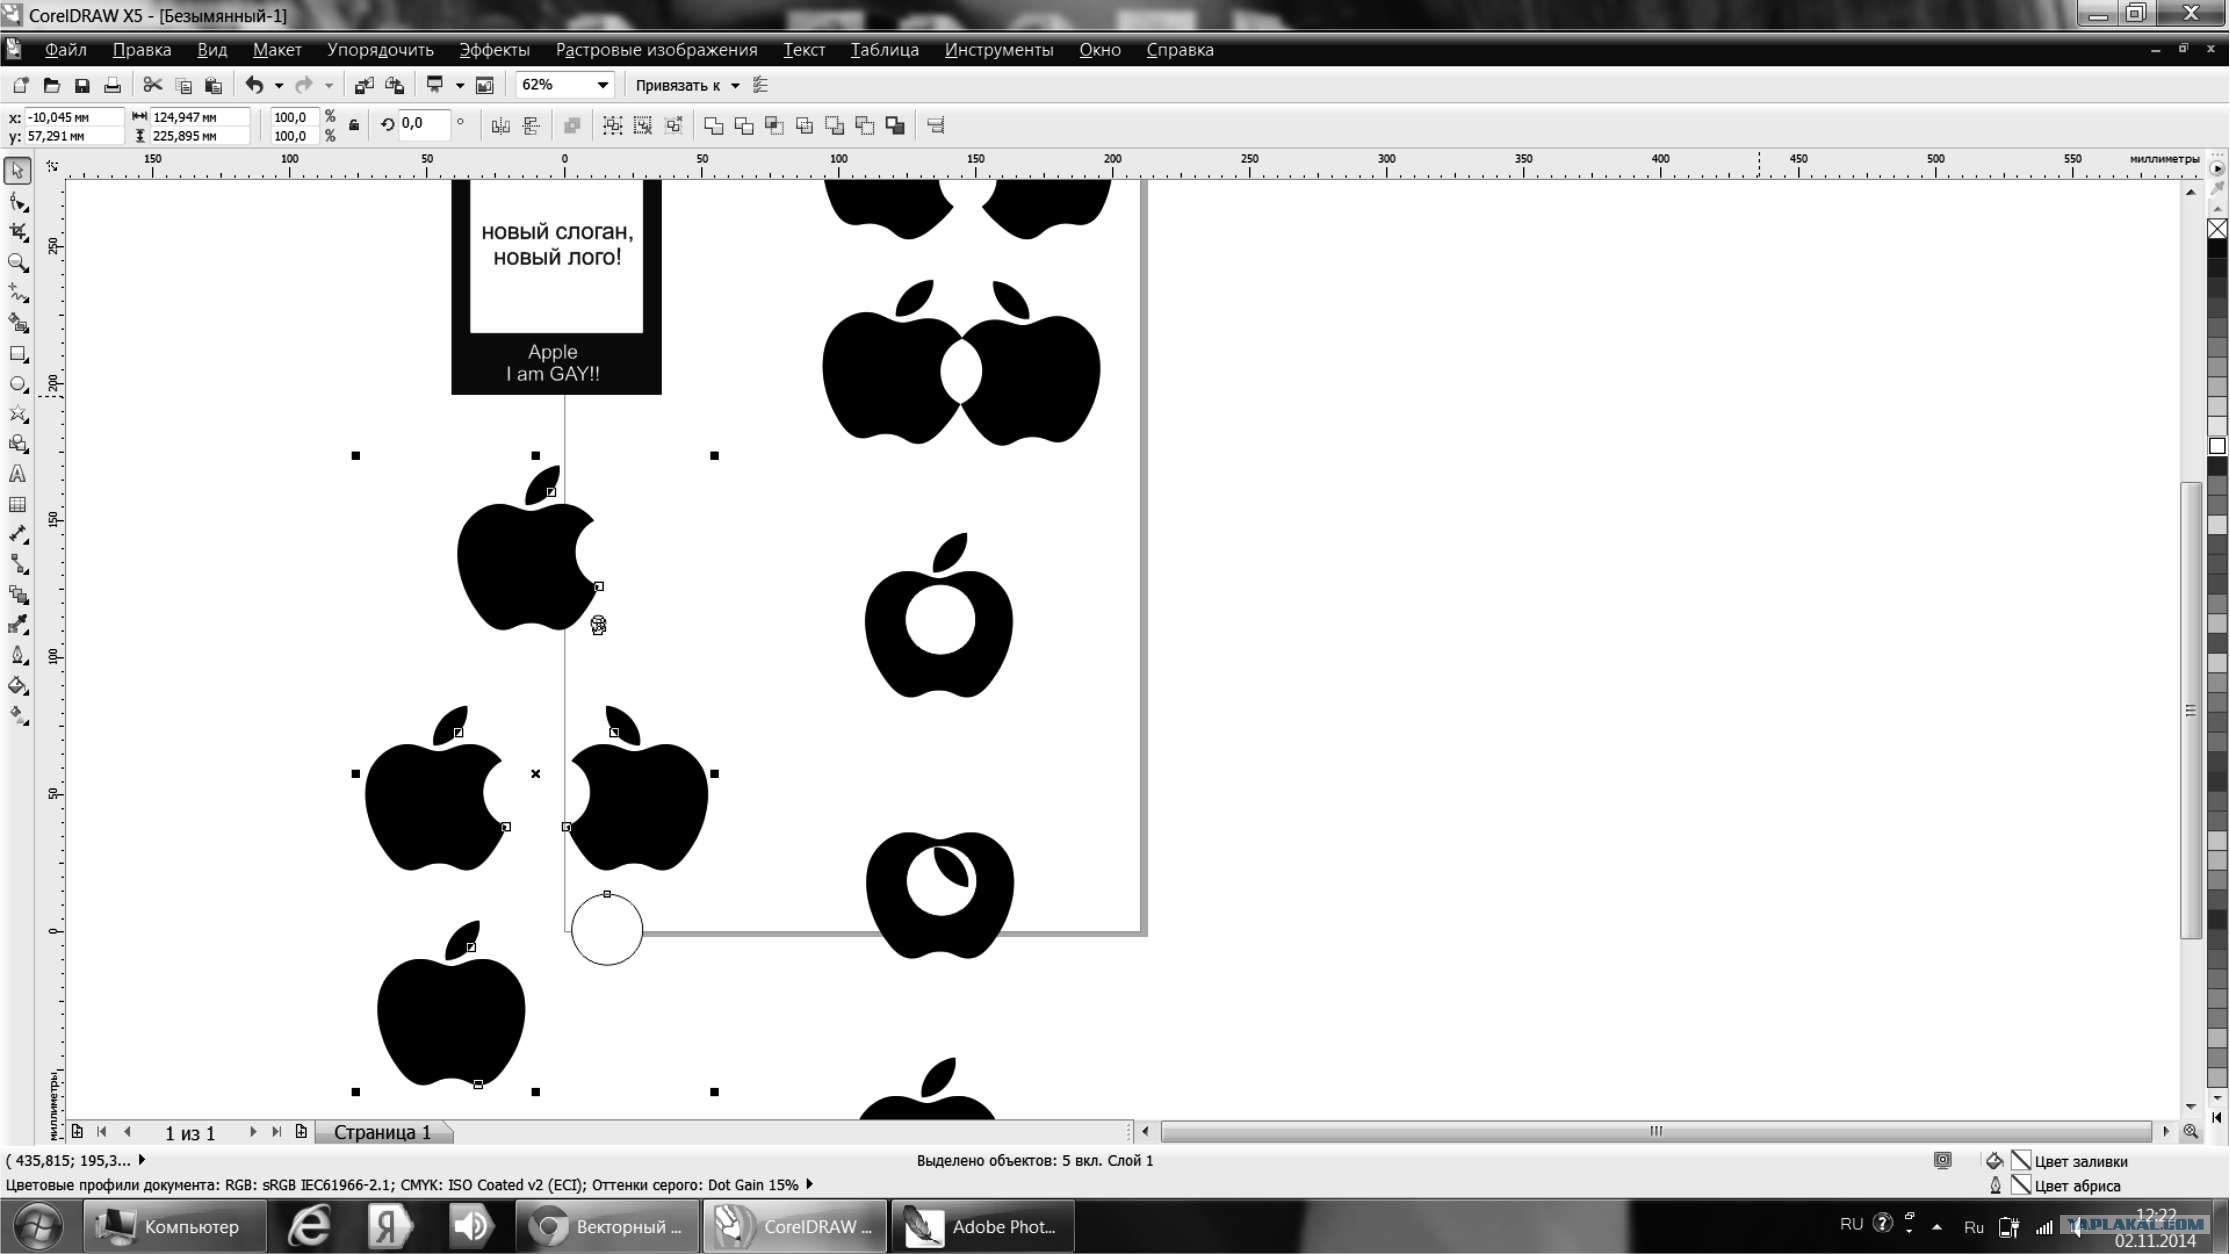Open the Упорядочить menu
Viewport: 2230px width, 1254px height.
[x=380, y=50]
